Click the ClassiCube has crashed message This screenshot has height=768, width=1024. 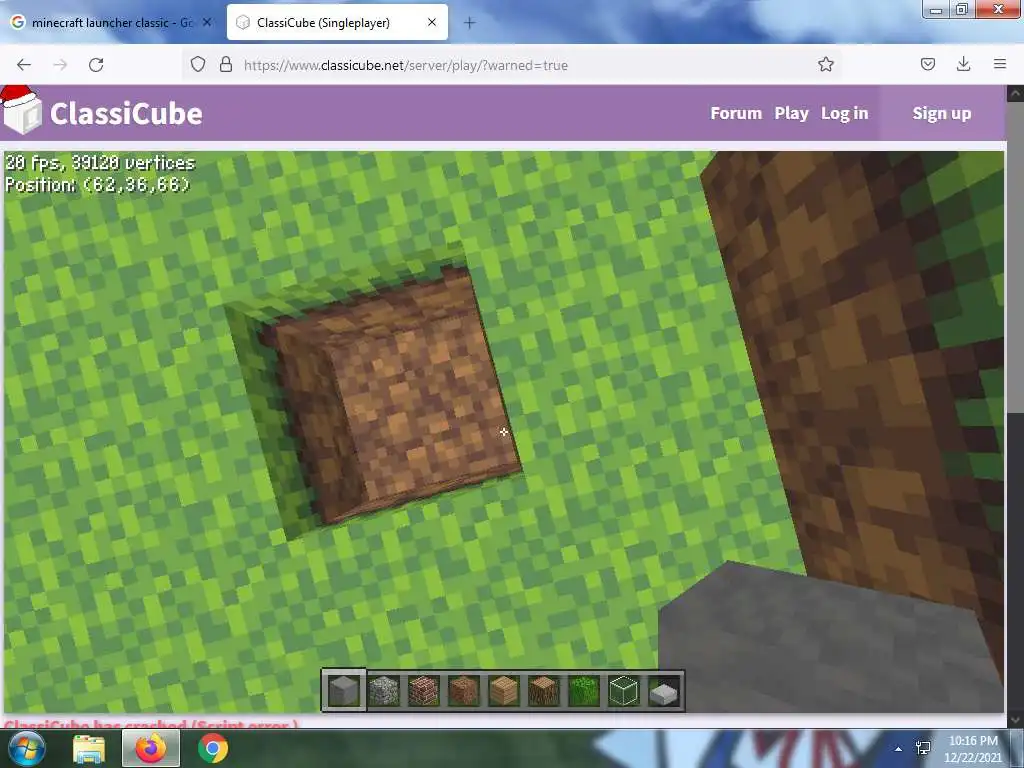coord(151,724)
